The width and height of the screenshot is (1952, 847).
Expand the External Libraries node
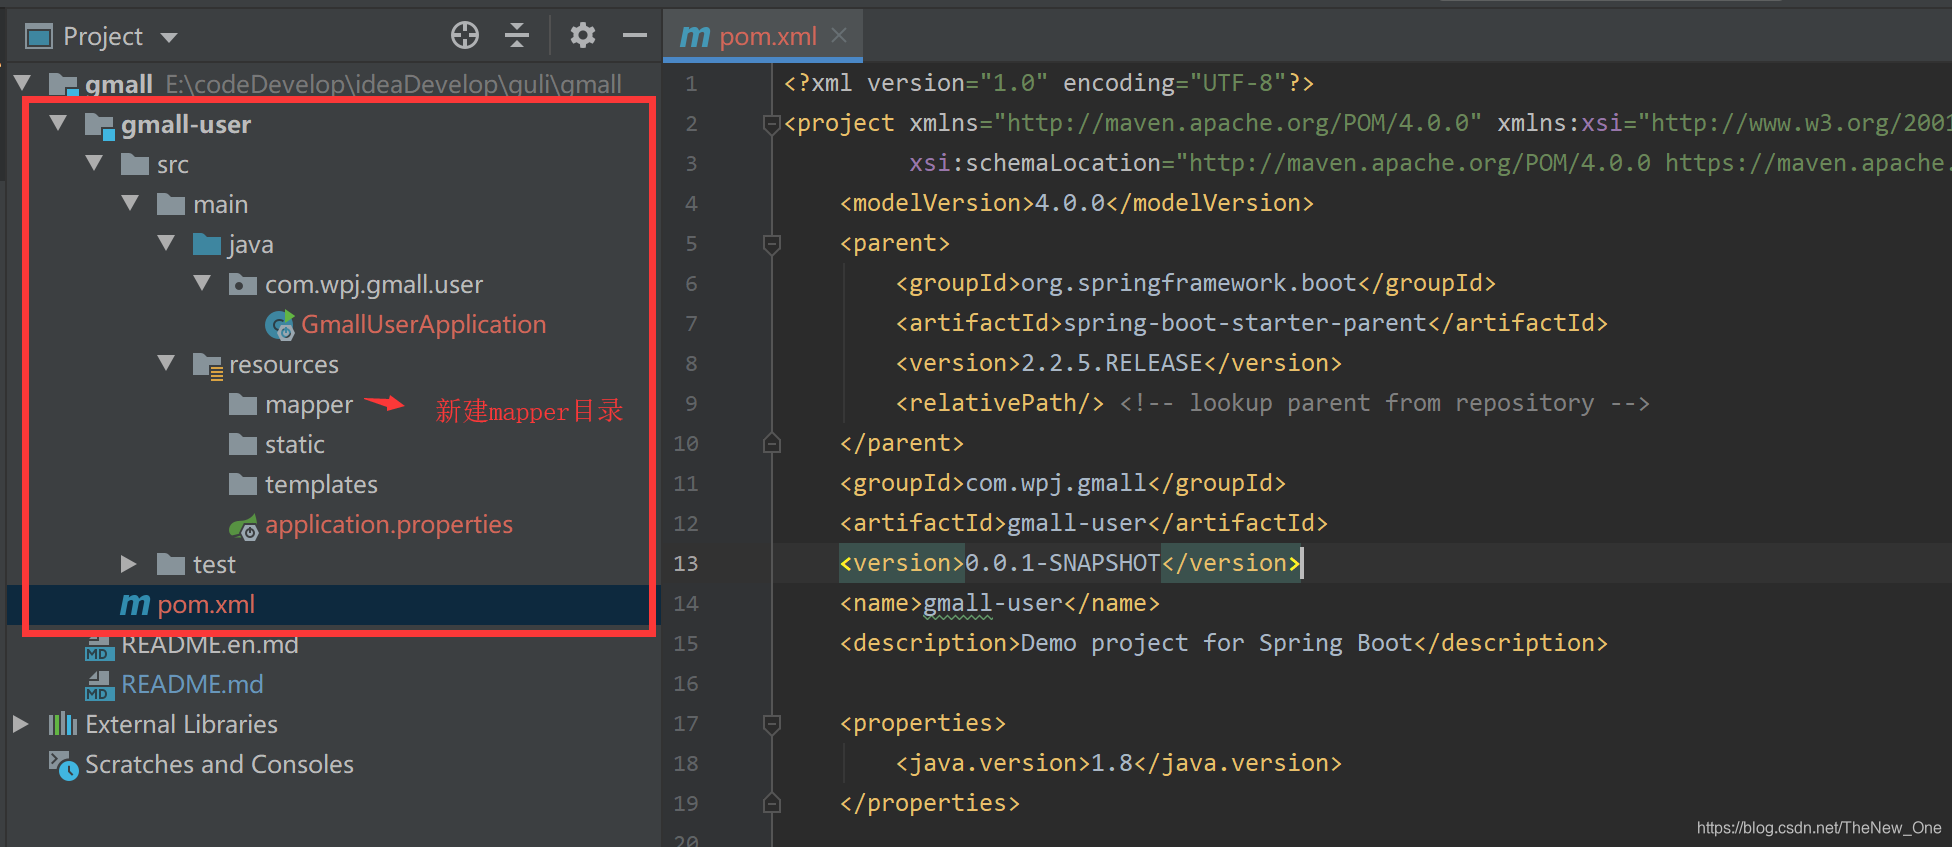[x=20, y=724]
